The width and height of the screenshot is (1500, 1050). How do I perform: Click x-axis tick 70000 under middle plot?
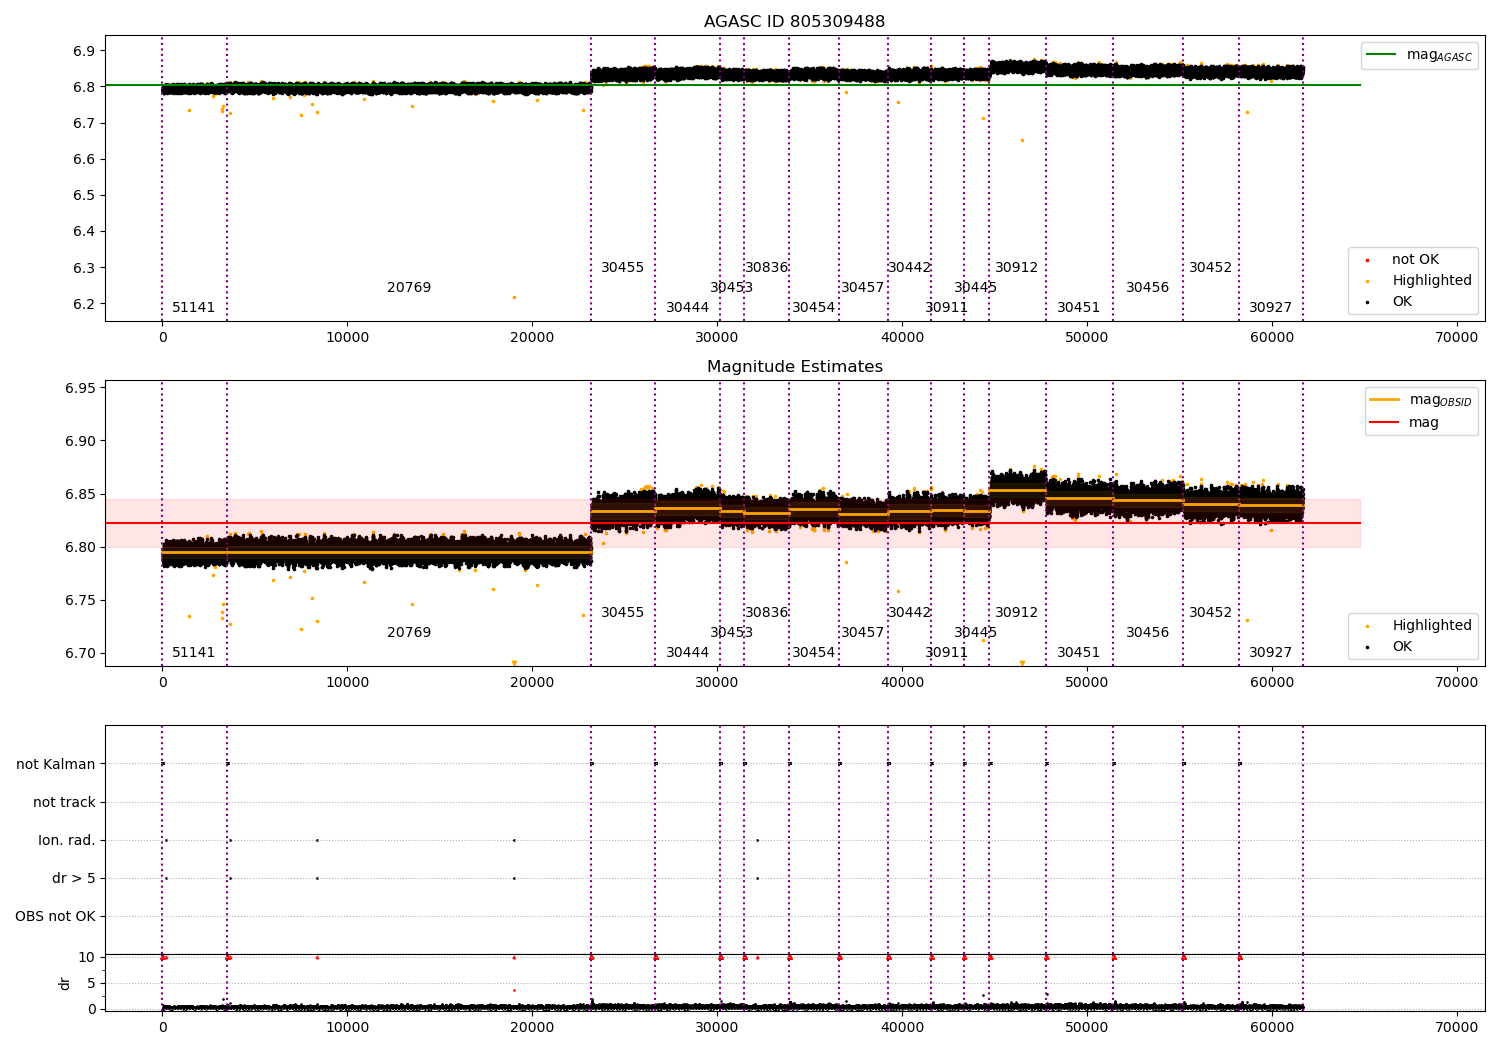[x=1456, y=683]
